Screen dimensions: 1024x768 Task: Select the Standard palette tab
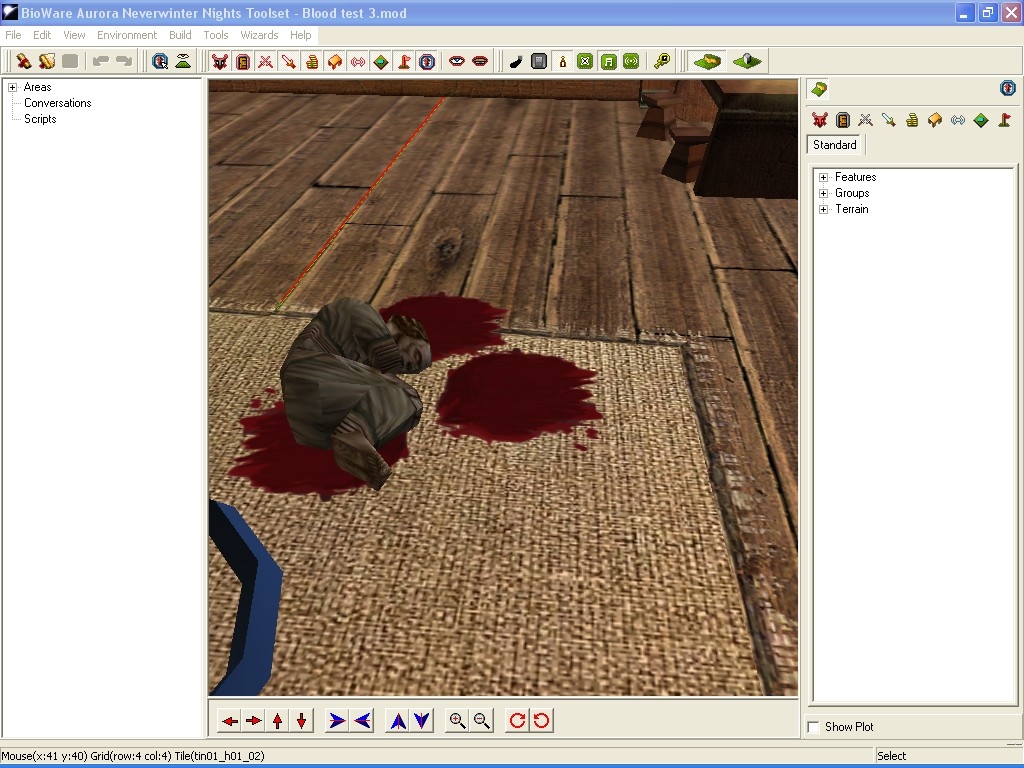click(834, 145)
